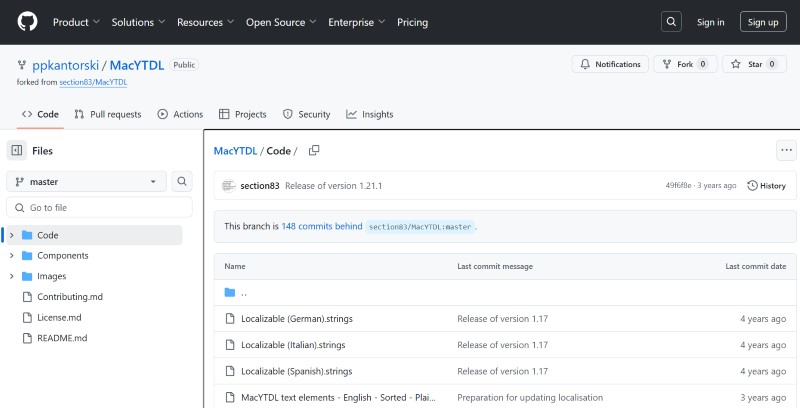800x408 pixels.
Task: Open Localizable (Italian).strings file
Action: point(293,345)
